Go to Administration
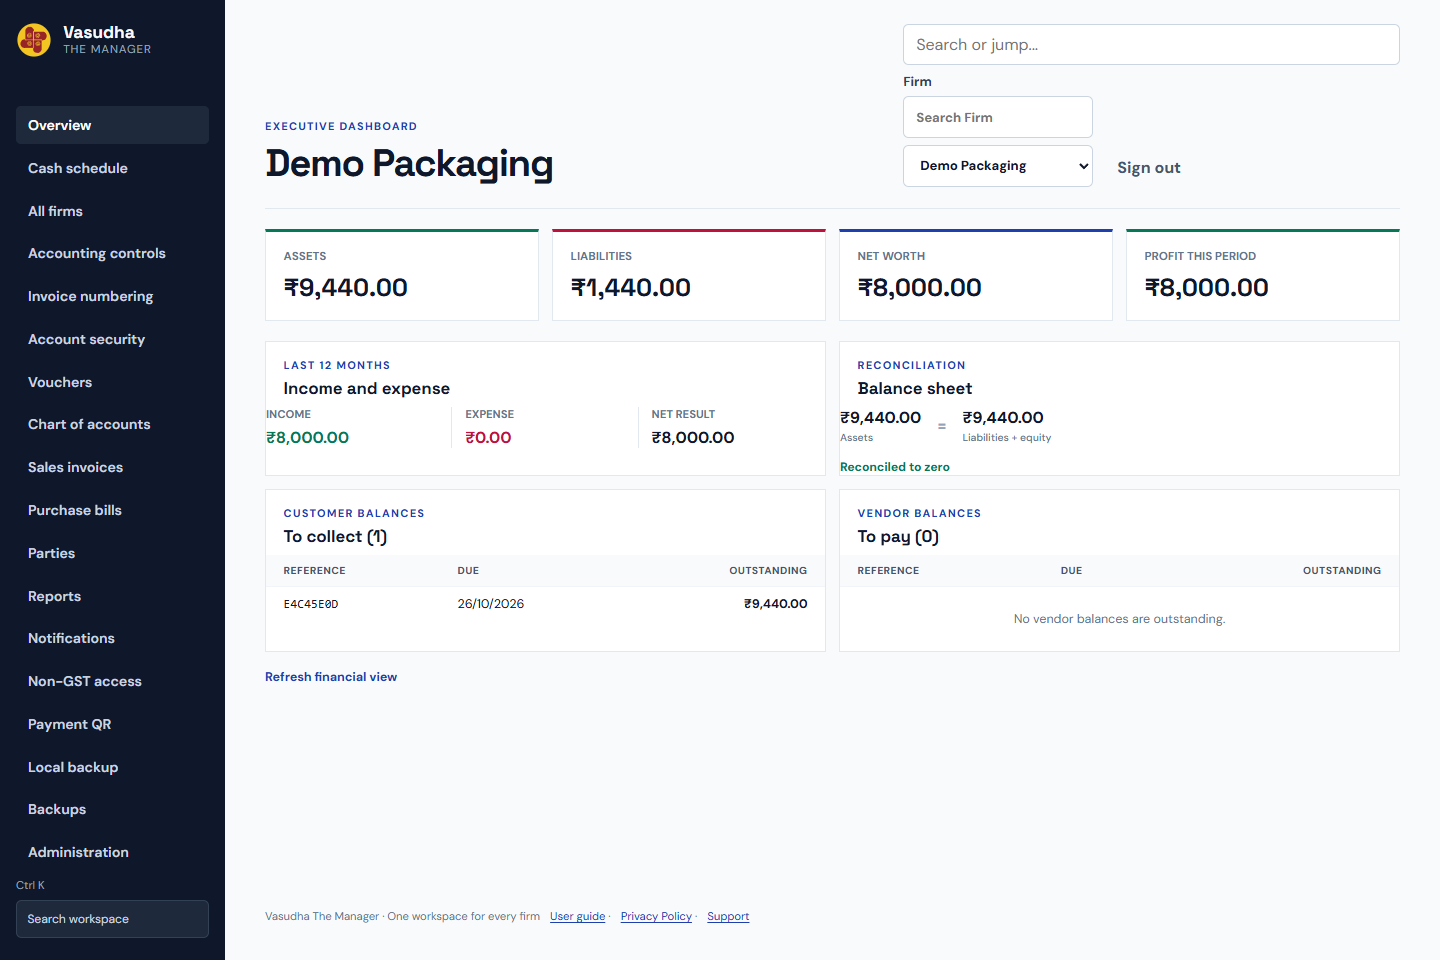This screenshot has width=1440, height=960. 112,852
